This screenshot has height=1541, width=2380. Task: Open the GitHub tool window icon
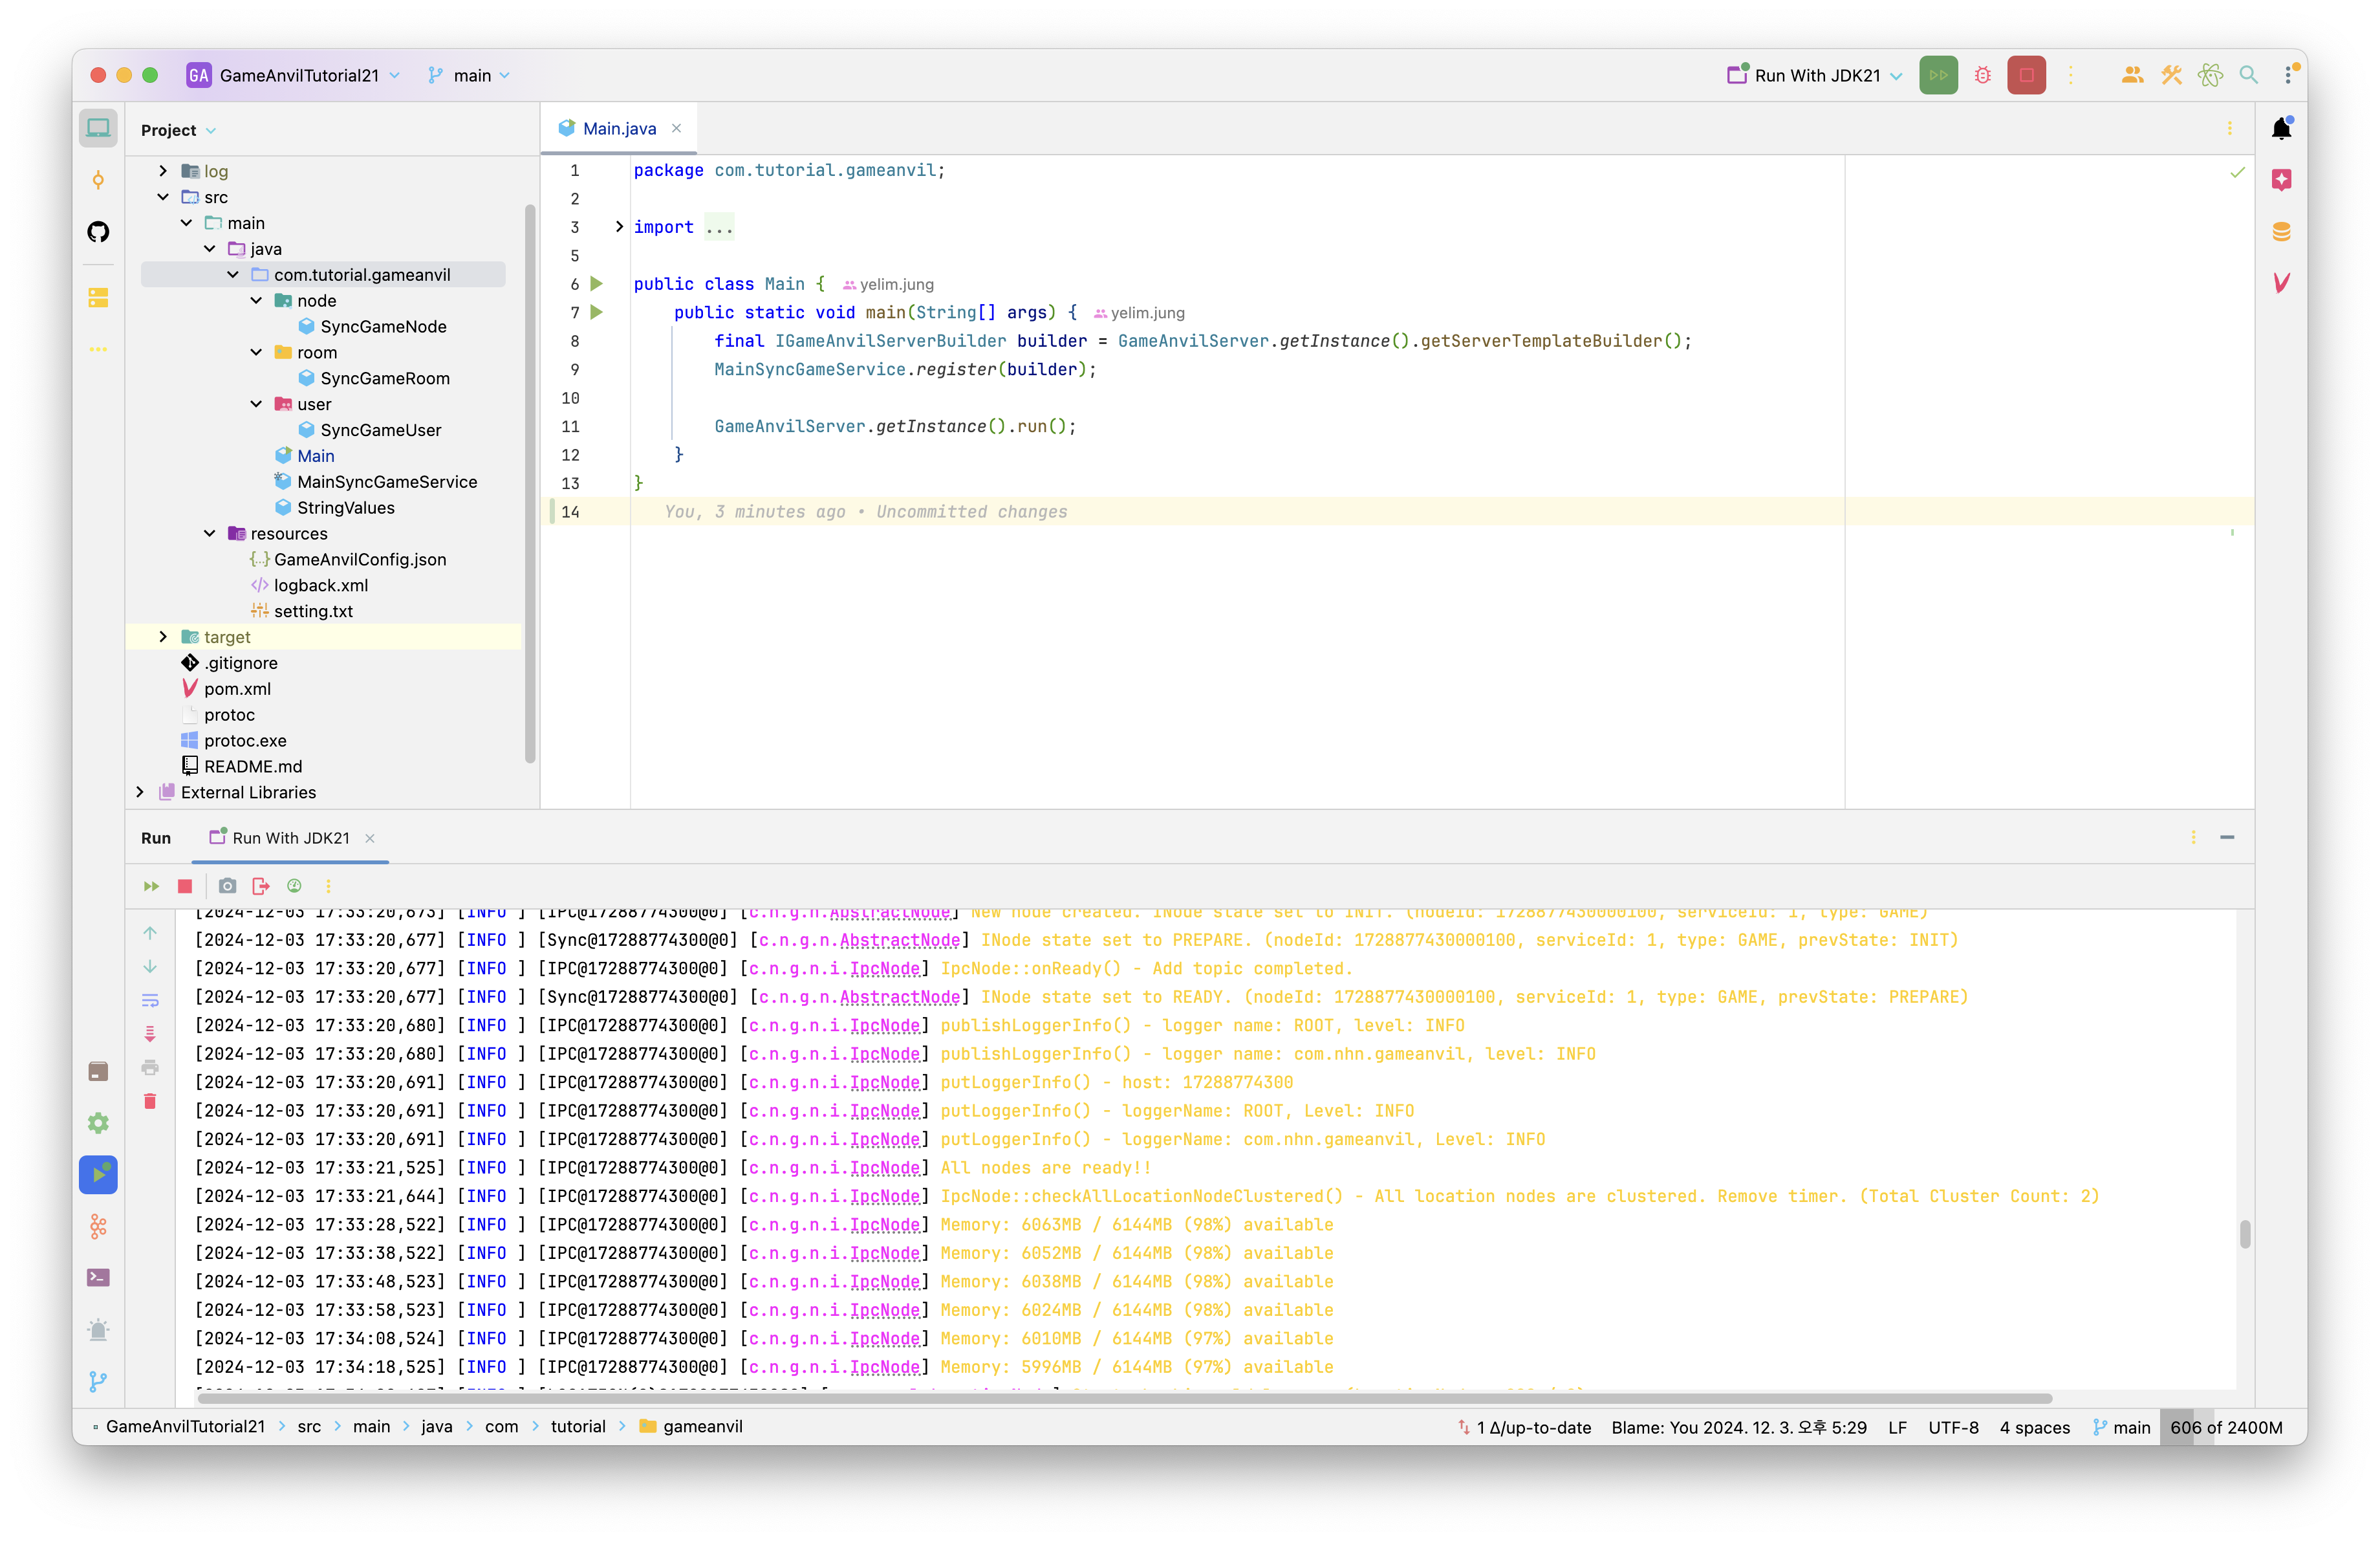(x=98, y=232)
